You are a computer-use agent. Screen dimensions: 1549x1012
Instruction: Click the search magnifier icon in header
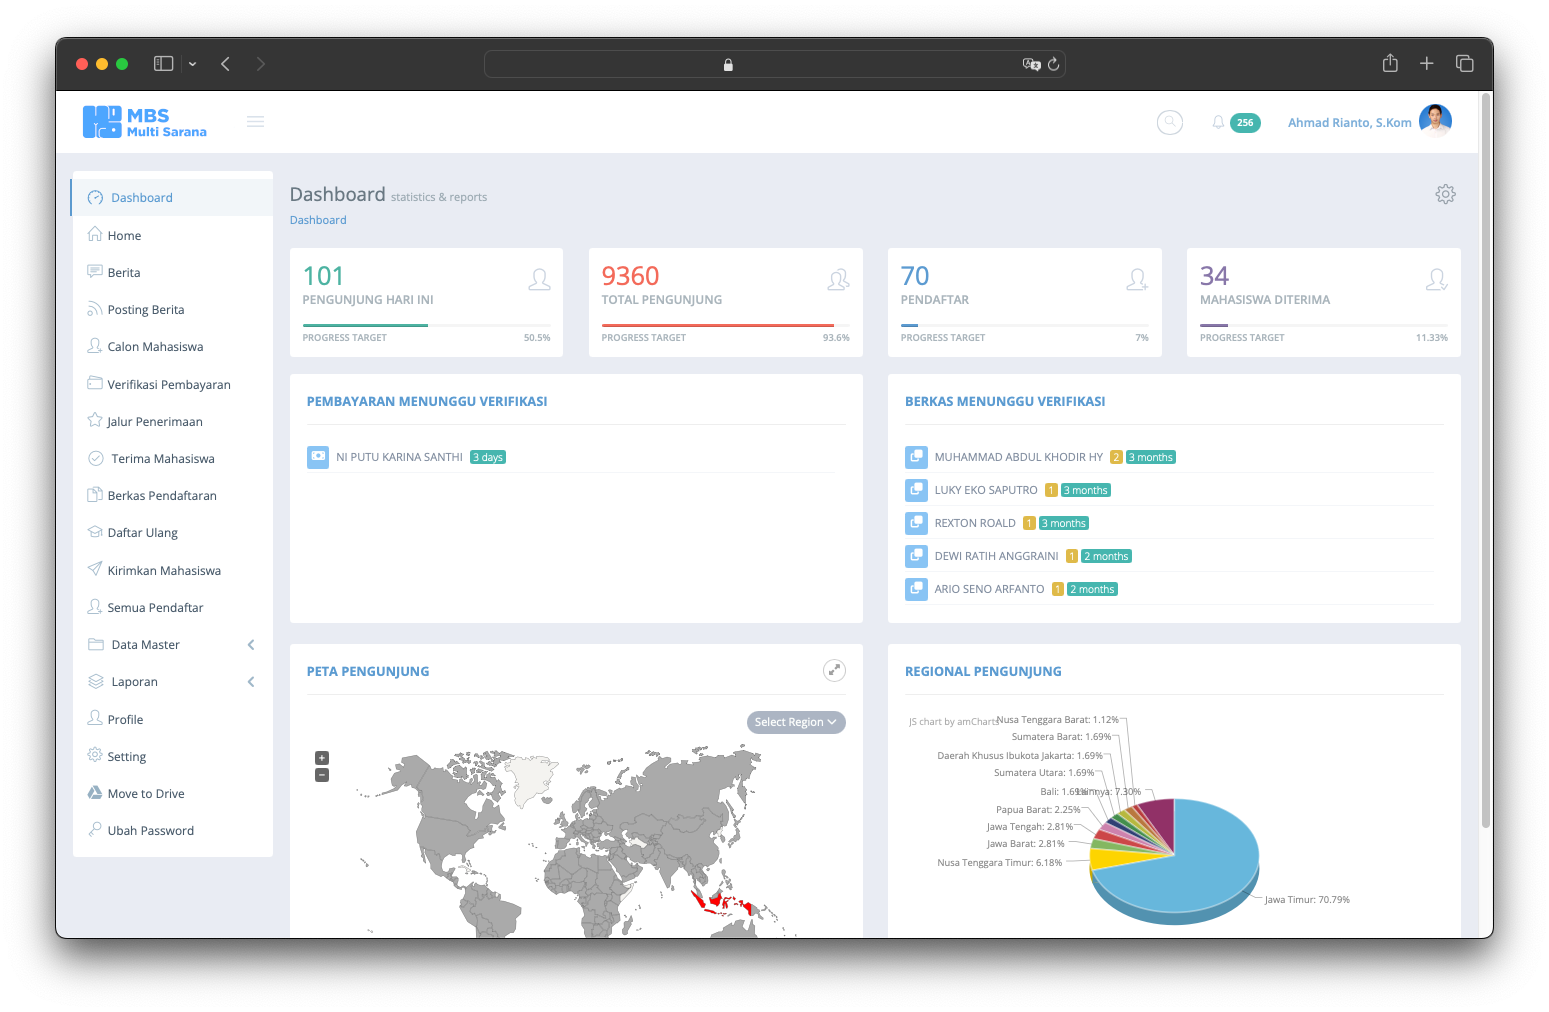1169,121
